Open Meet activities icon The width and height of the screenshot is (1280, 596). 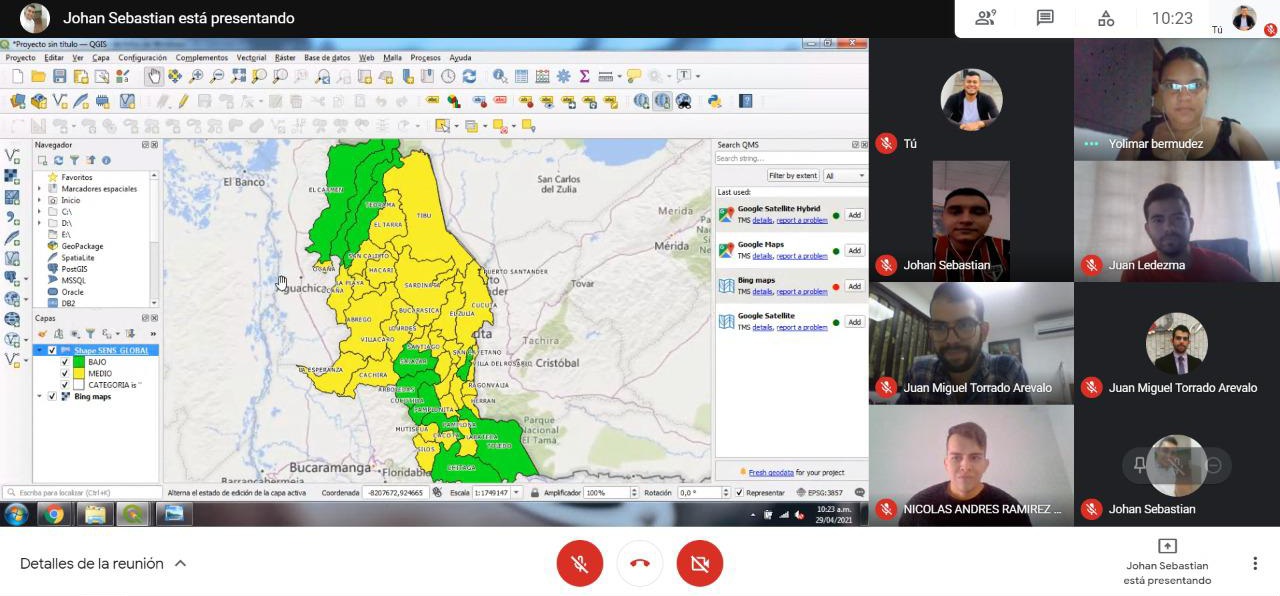pyautogui.click(x=1105, y=18)
